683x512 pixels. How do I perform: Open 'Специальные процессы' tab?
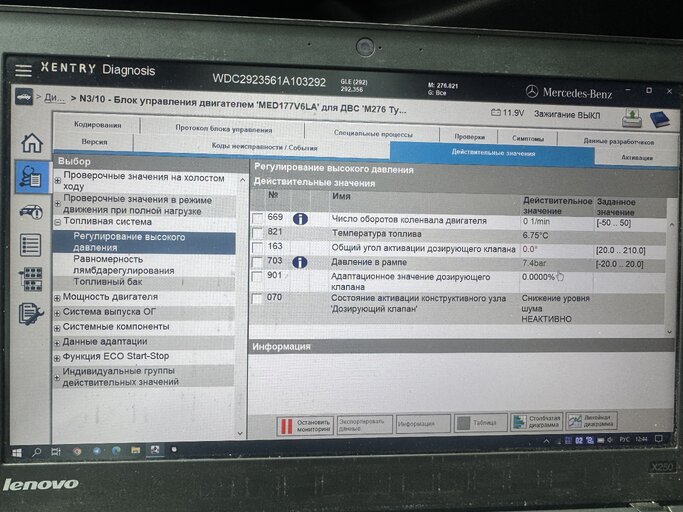tap(373, 133)
